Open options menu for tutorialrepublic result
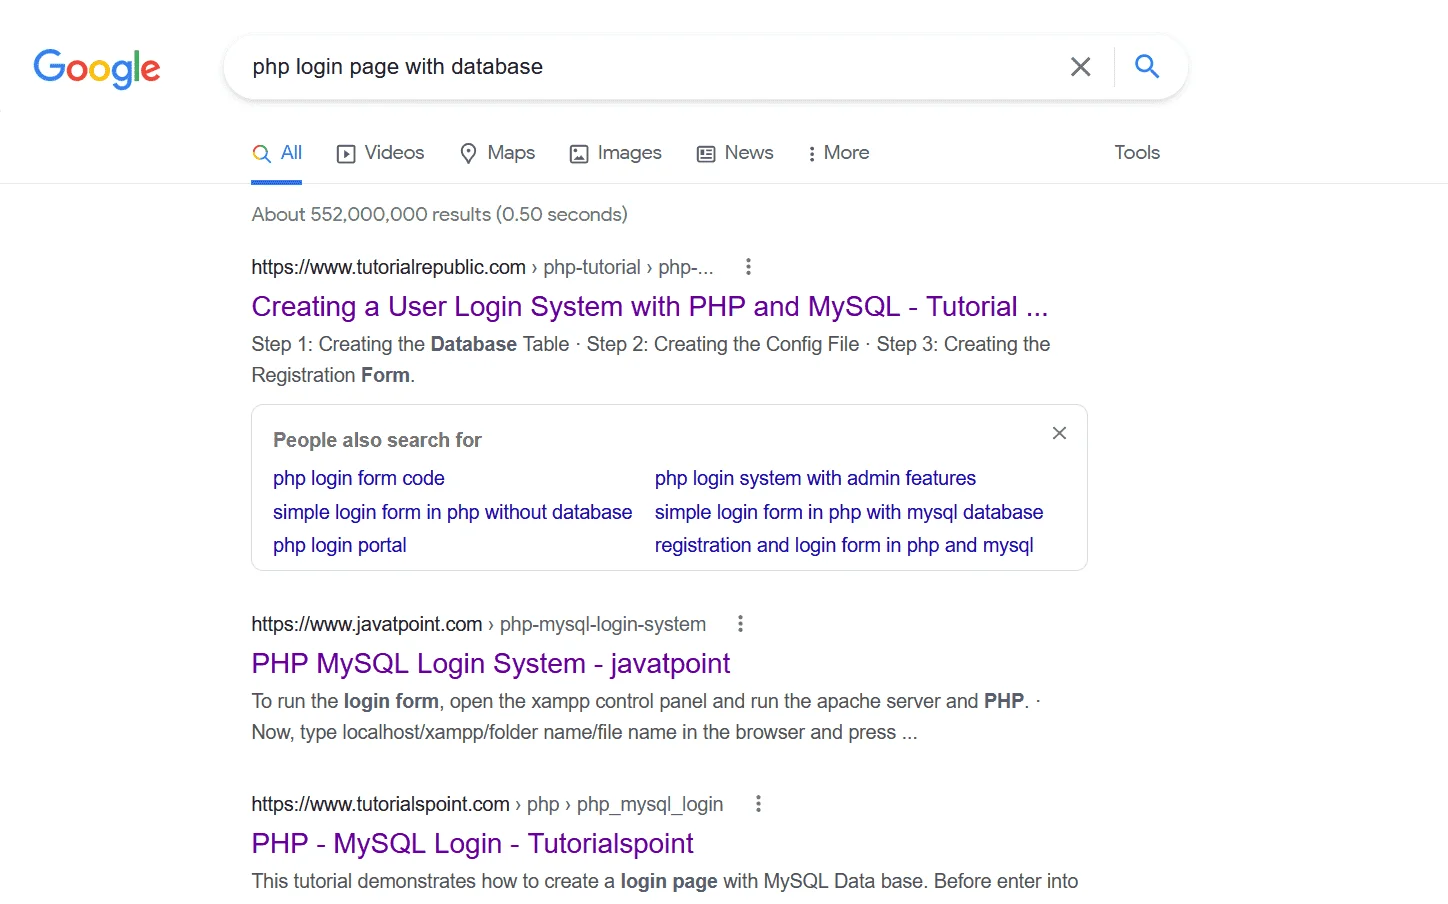Image resolution: width=1448 pixels, height=904 pixels. [748, 267]
